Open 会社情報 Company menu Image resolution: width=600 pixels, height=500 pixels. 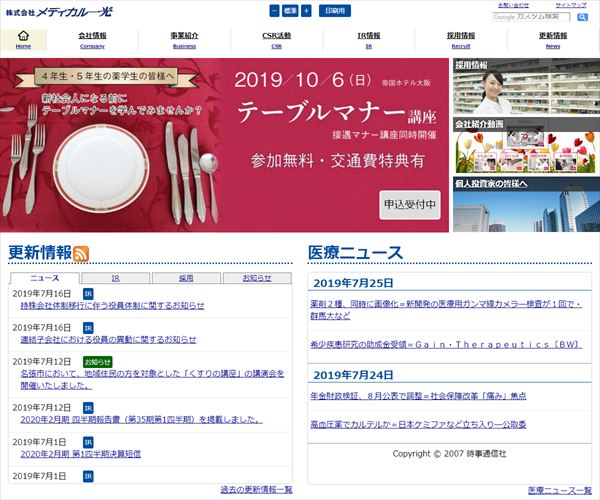92,40
